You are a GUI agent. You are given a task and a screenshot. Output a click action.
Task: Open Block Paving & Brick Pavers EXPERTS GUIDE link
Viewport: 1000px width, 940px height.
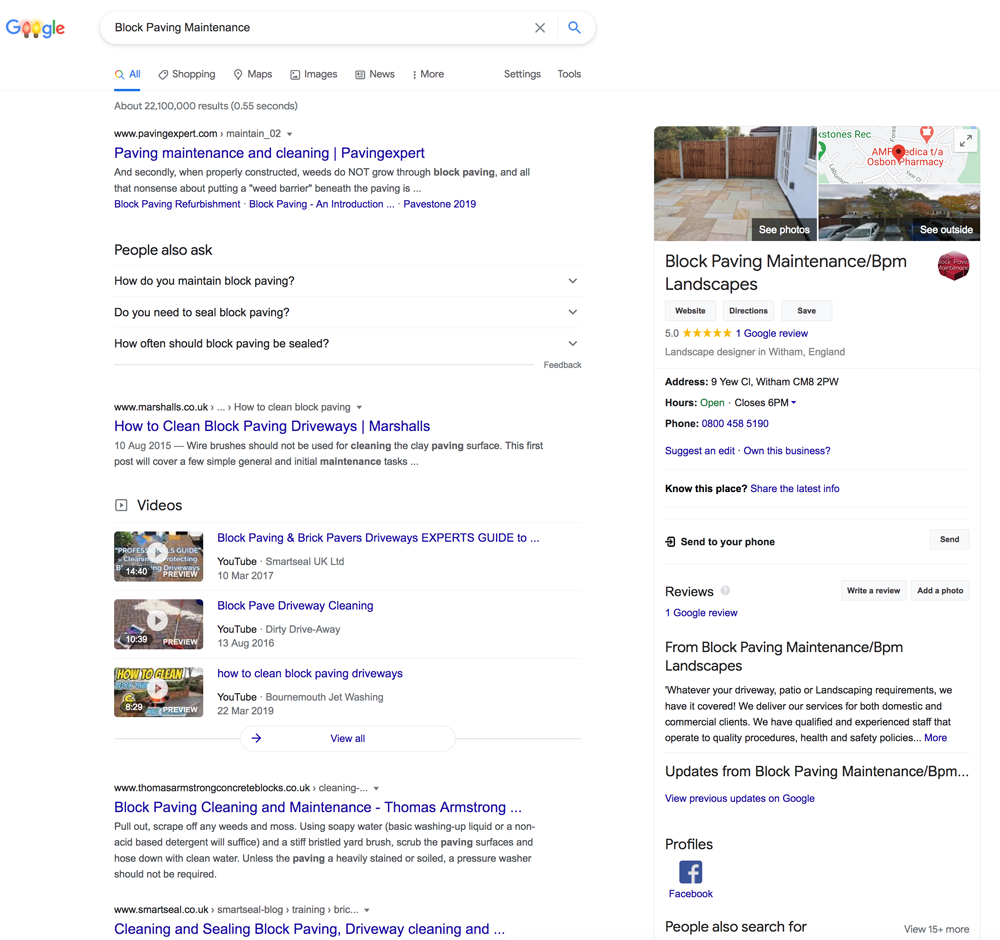click(378, 538)
